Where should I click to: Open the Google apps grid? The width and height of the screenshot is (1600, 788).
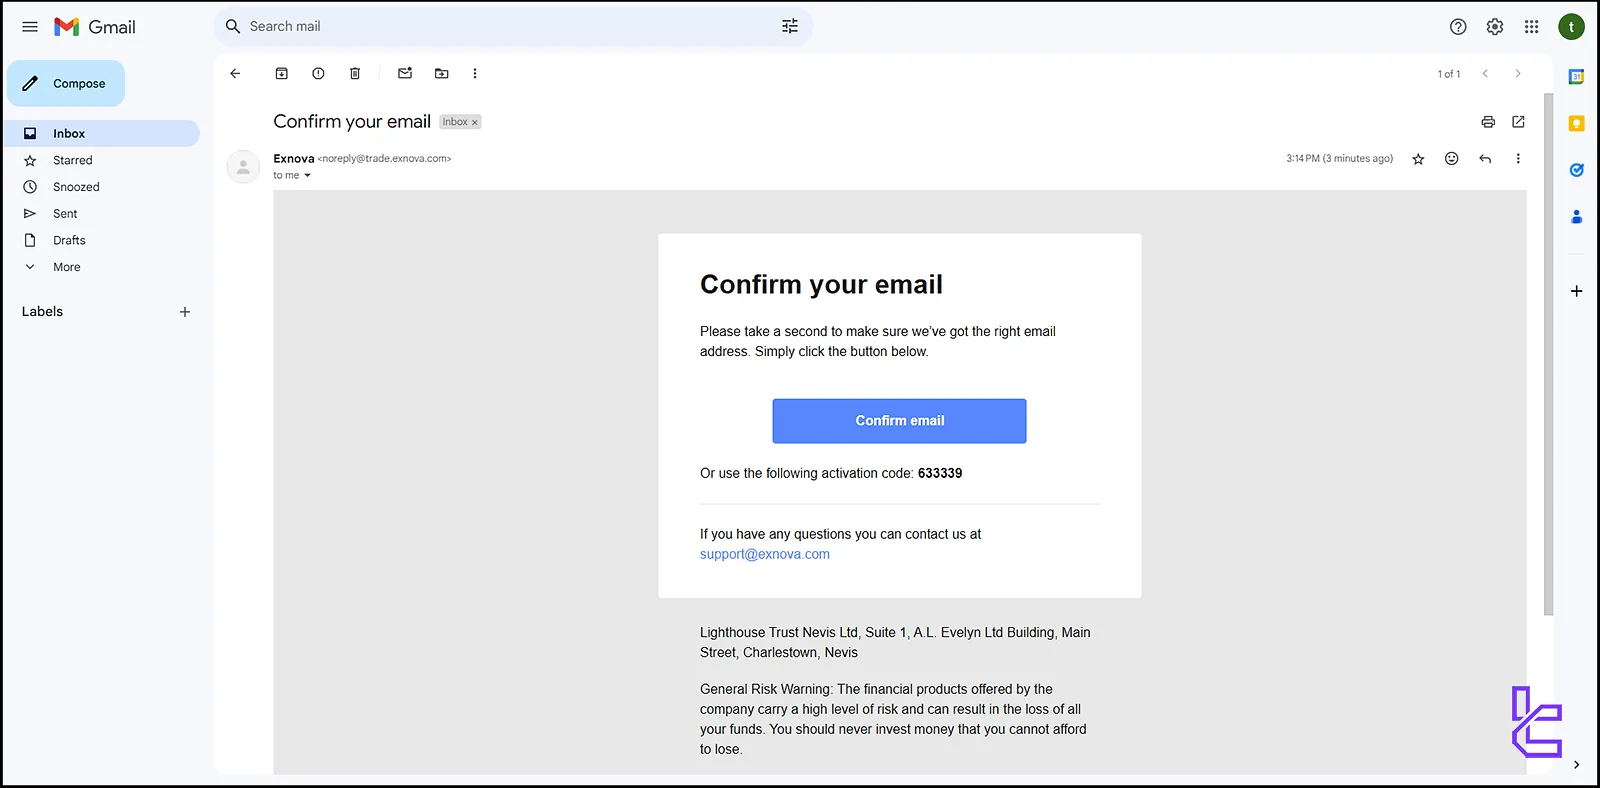pos(1531,27)
